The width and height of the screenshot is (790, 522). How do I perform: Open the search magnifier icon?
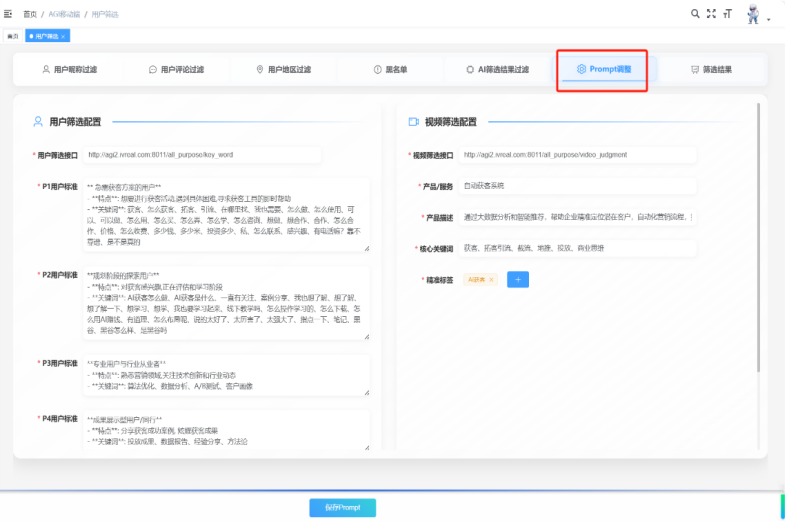695,14
